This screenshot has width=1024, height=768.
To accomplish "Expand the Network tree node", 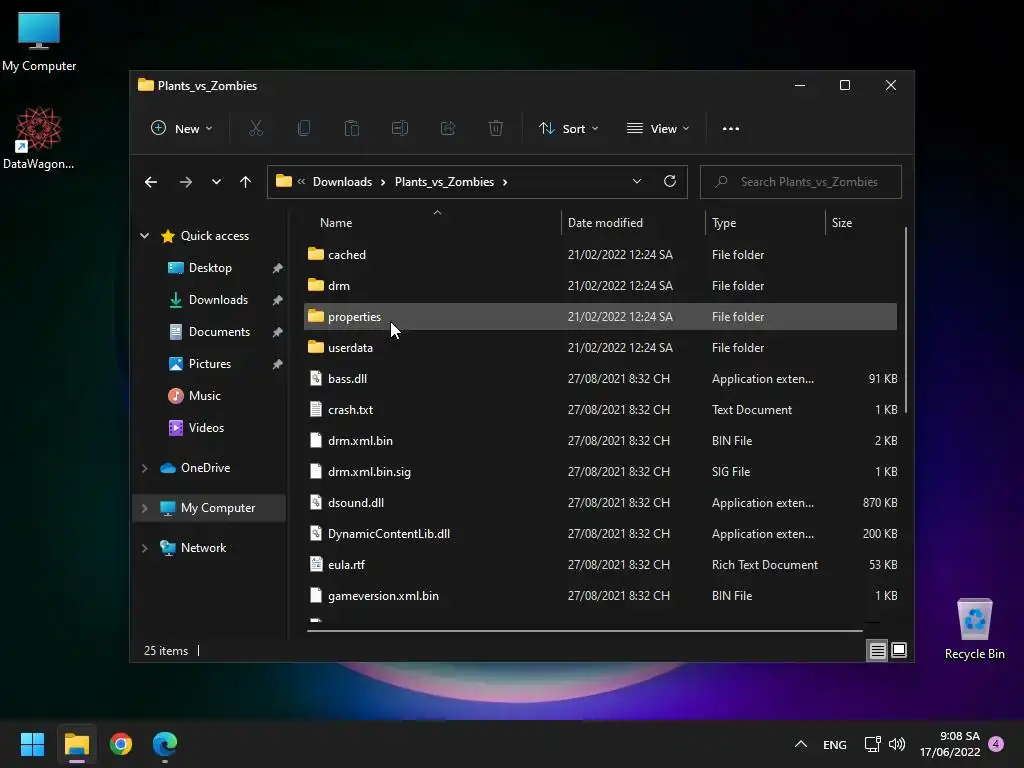I will (x=144, y=548).
